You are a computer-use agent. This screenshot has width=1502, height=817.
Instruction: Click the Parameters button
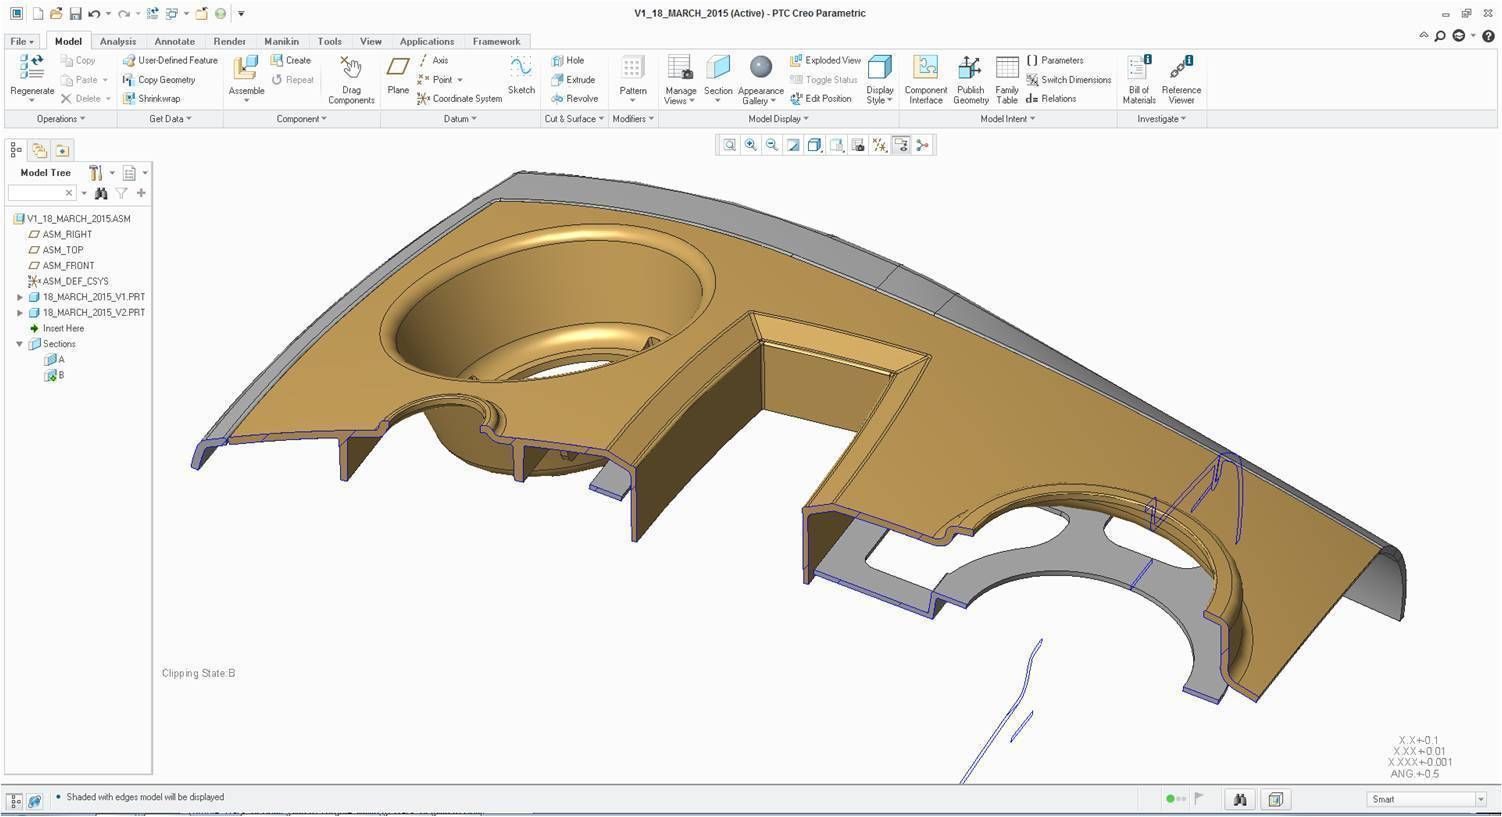click(x=1055, y=60)
